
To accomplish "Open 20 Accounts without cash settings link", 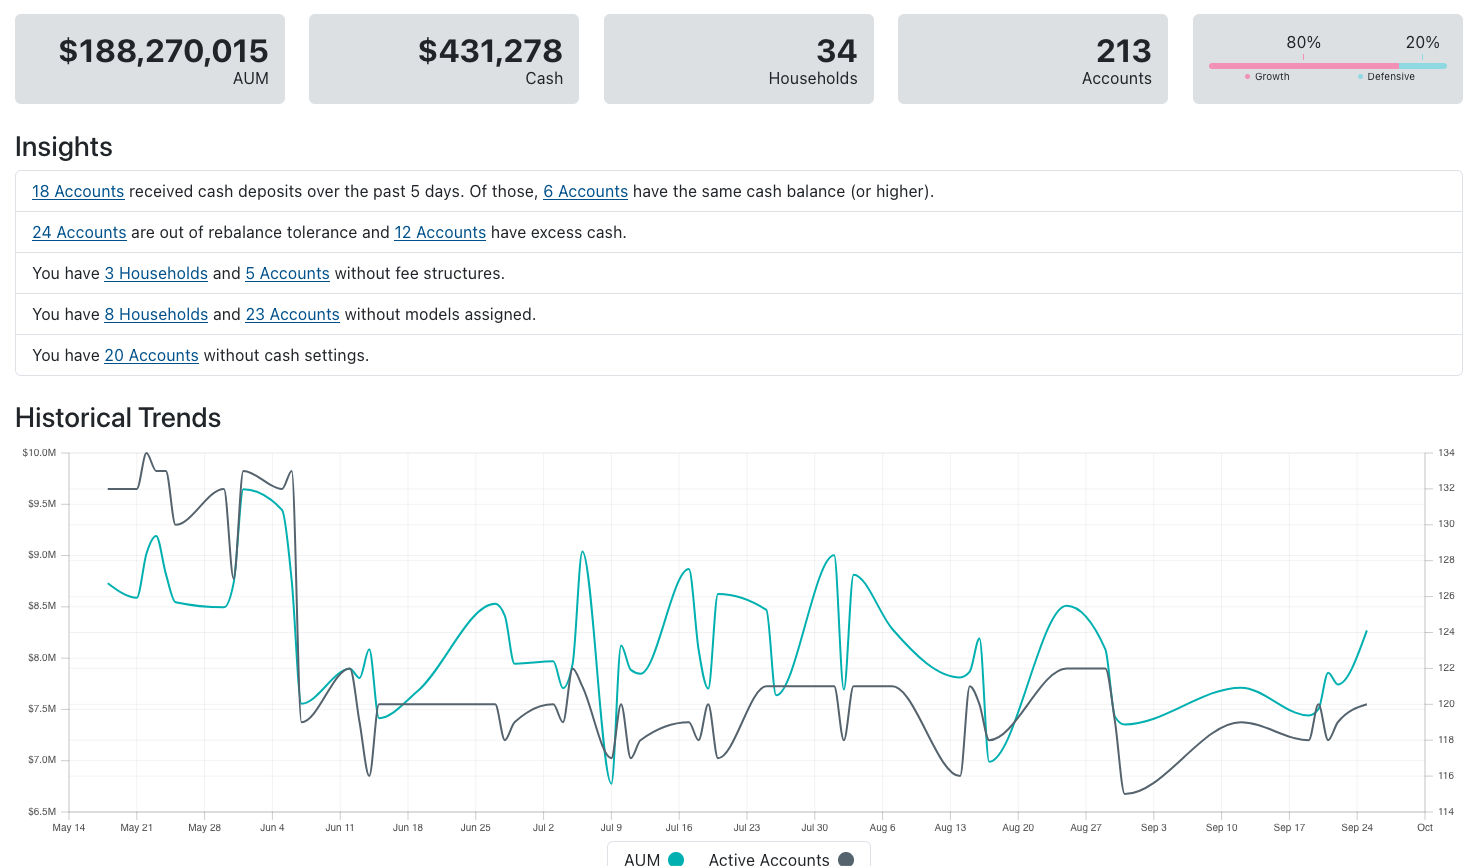I will click(x=151, y=355).
